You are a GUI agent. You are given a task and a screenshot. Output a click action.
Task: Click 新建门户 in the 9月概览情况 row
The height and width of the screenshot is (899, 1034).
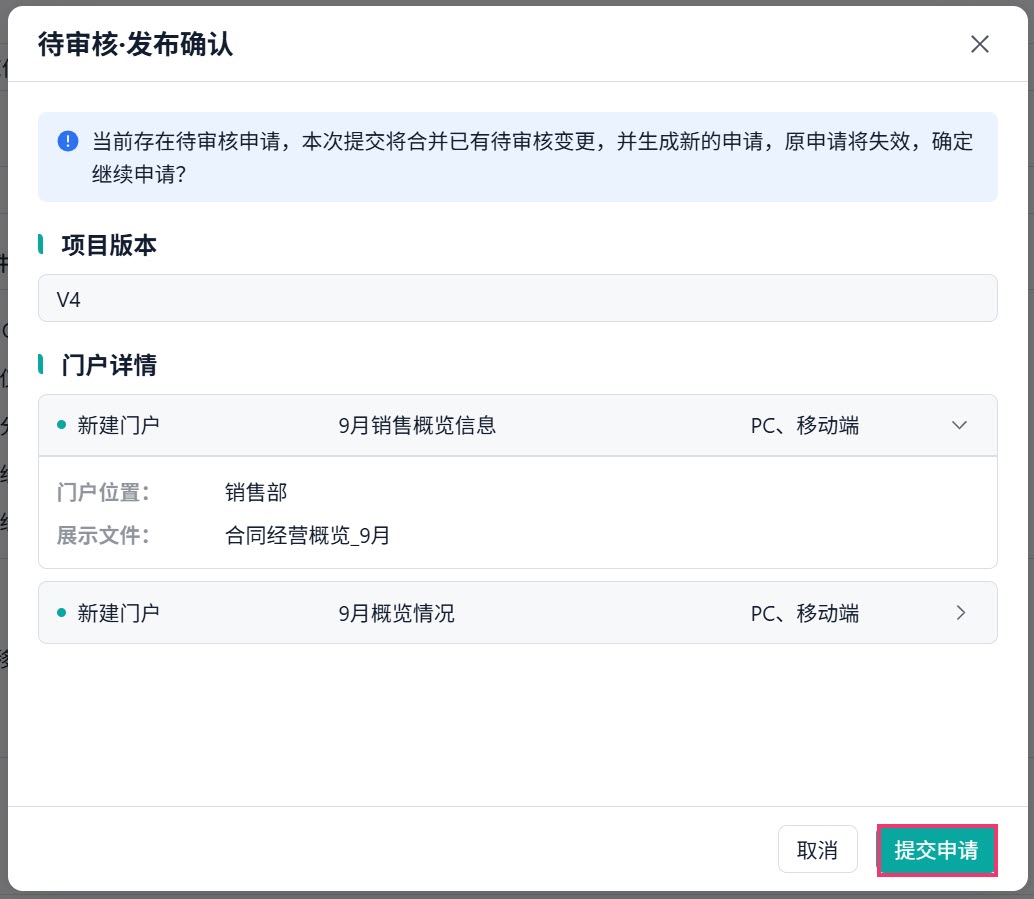(x=118, y=613)
